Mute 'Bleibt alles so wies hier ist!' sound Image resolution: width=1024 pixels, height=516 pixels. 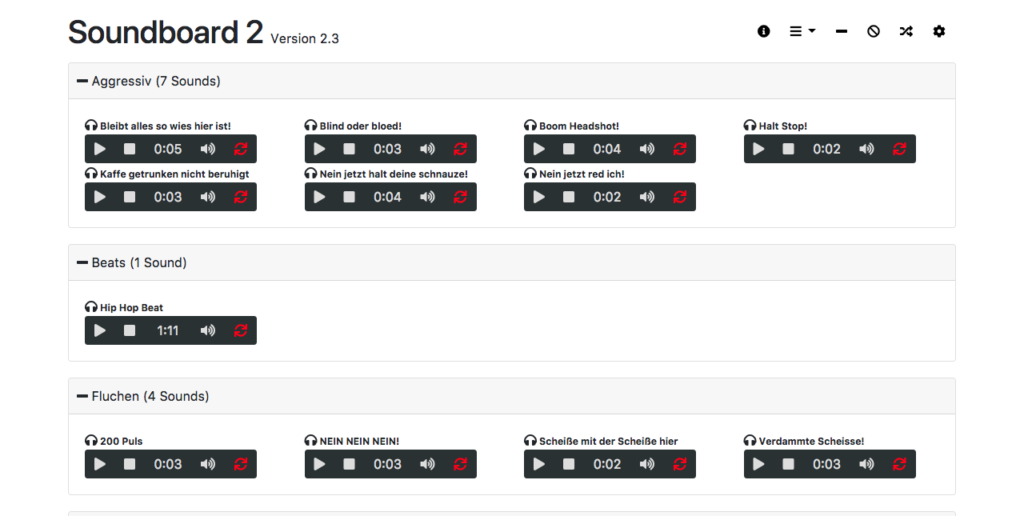pyautogui.click(x=208, y=149)
